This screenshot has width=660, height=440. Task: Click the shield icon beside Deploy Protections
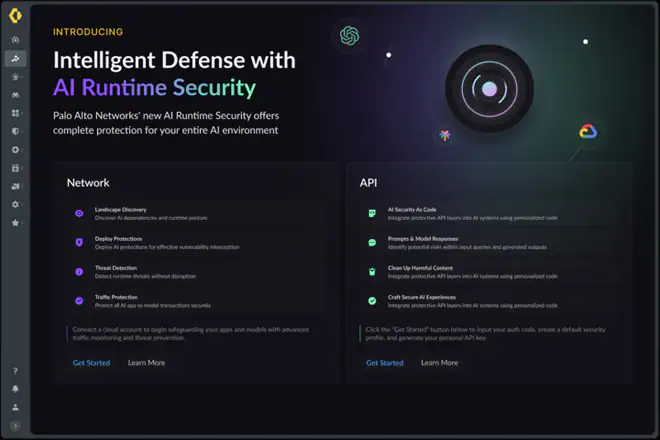click(79, 243)
